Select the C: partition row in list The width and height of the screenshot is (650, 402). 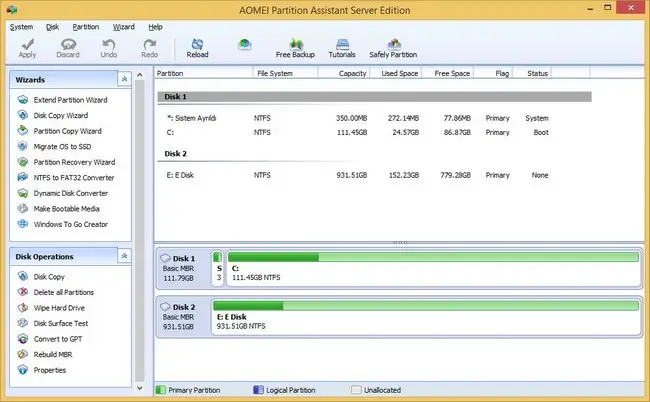[x=374, y=132]
